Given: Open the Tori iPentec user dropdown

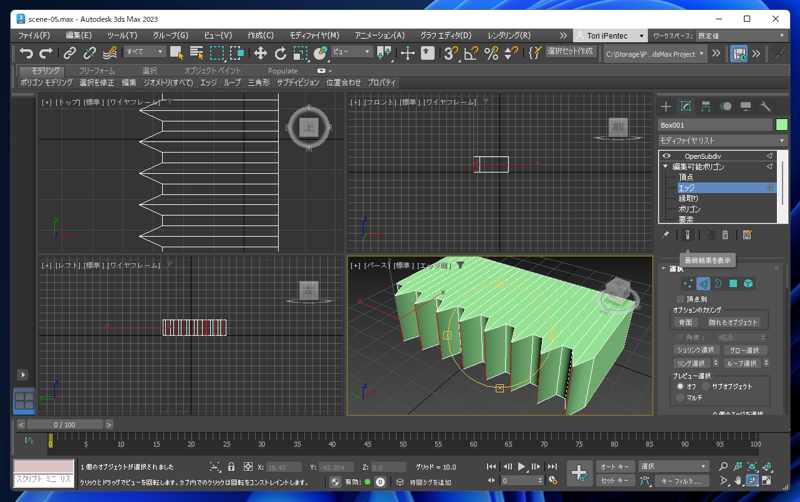Looking at the screenshot, I should 611,36.
